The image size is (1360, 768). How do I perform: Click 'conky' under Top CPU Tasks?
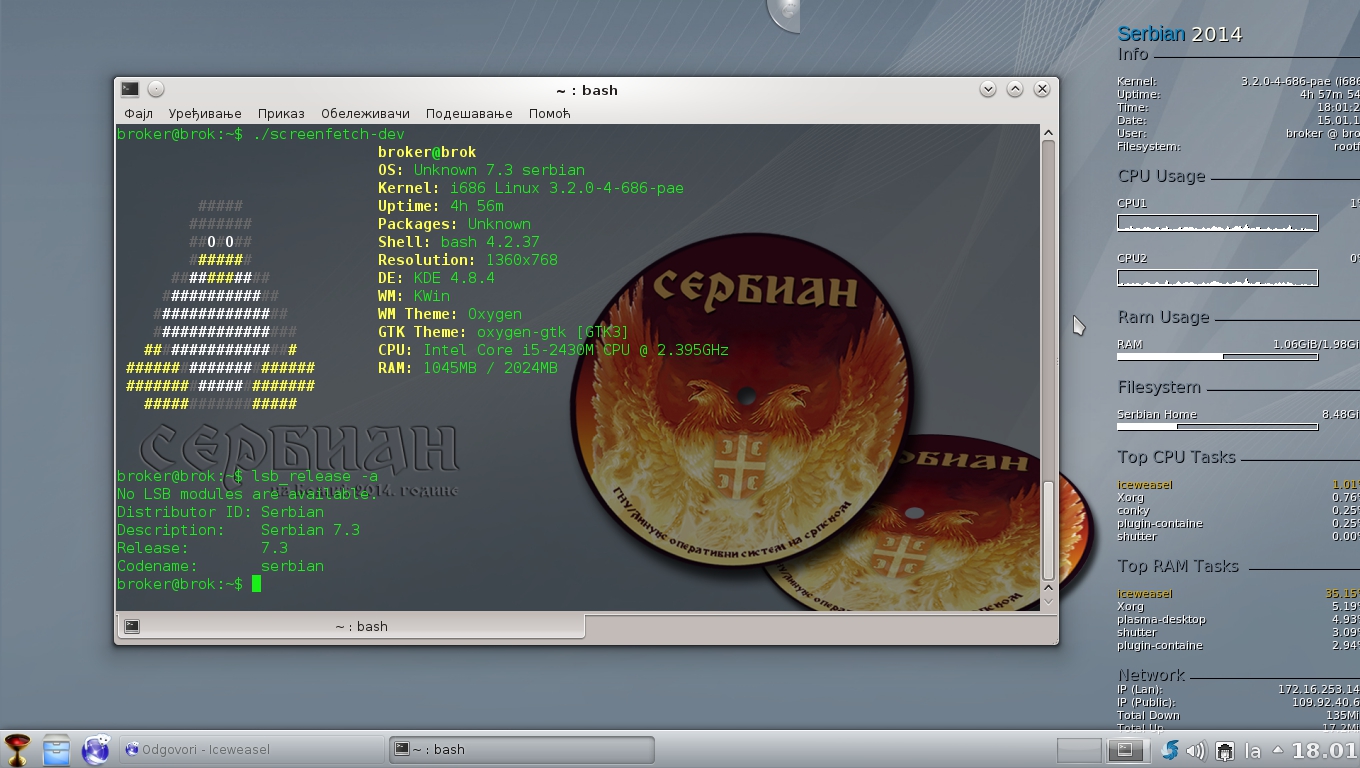pyautogui.click(x=1133, y=510)
